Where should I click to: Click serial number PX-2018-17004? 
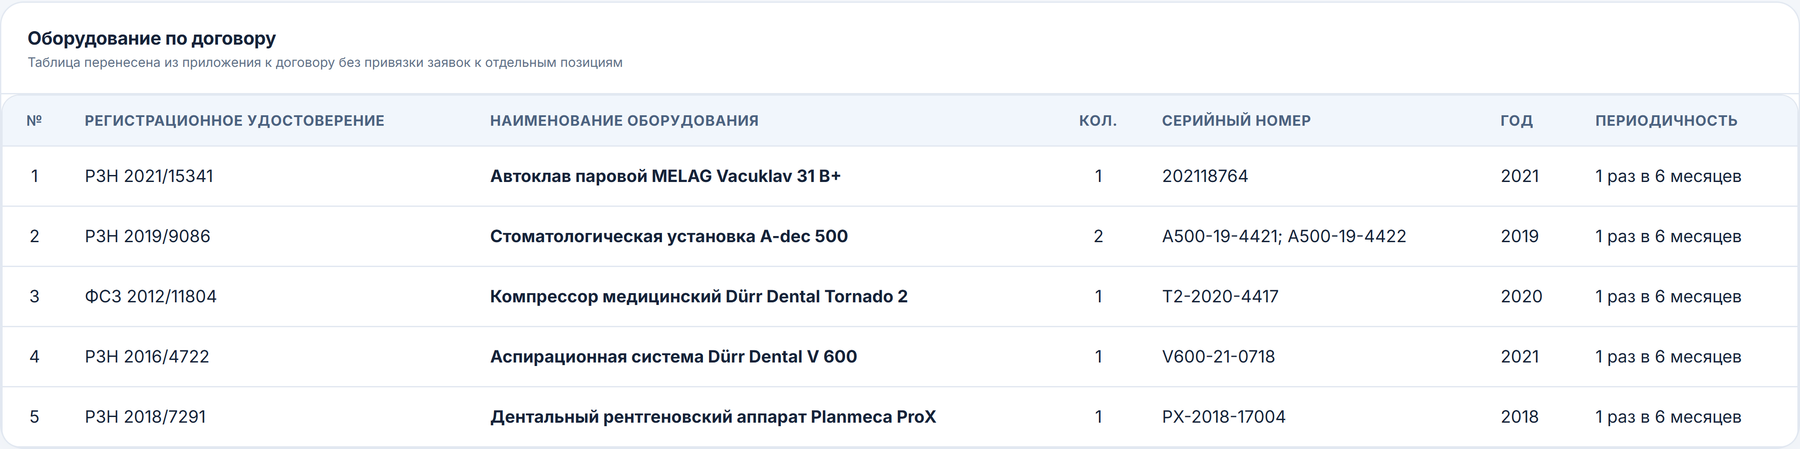(1224, 416)
